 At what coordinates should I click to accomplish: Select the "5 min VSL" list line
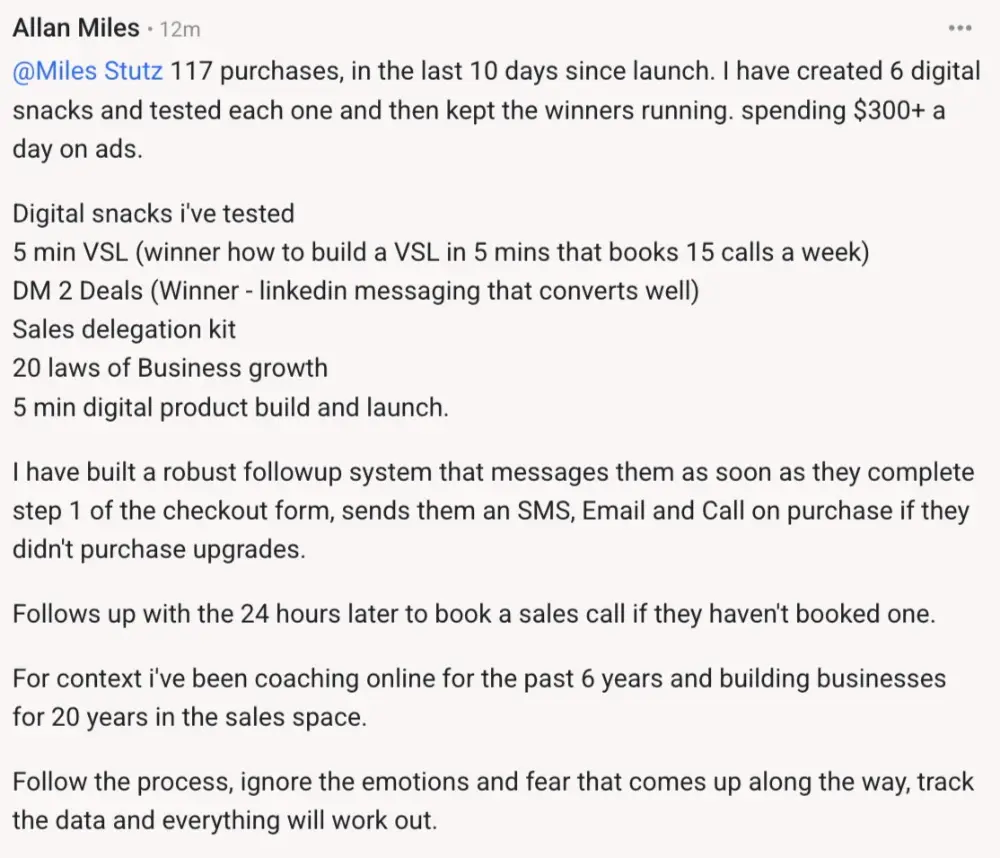440,252
